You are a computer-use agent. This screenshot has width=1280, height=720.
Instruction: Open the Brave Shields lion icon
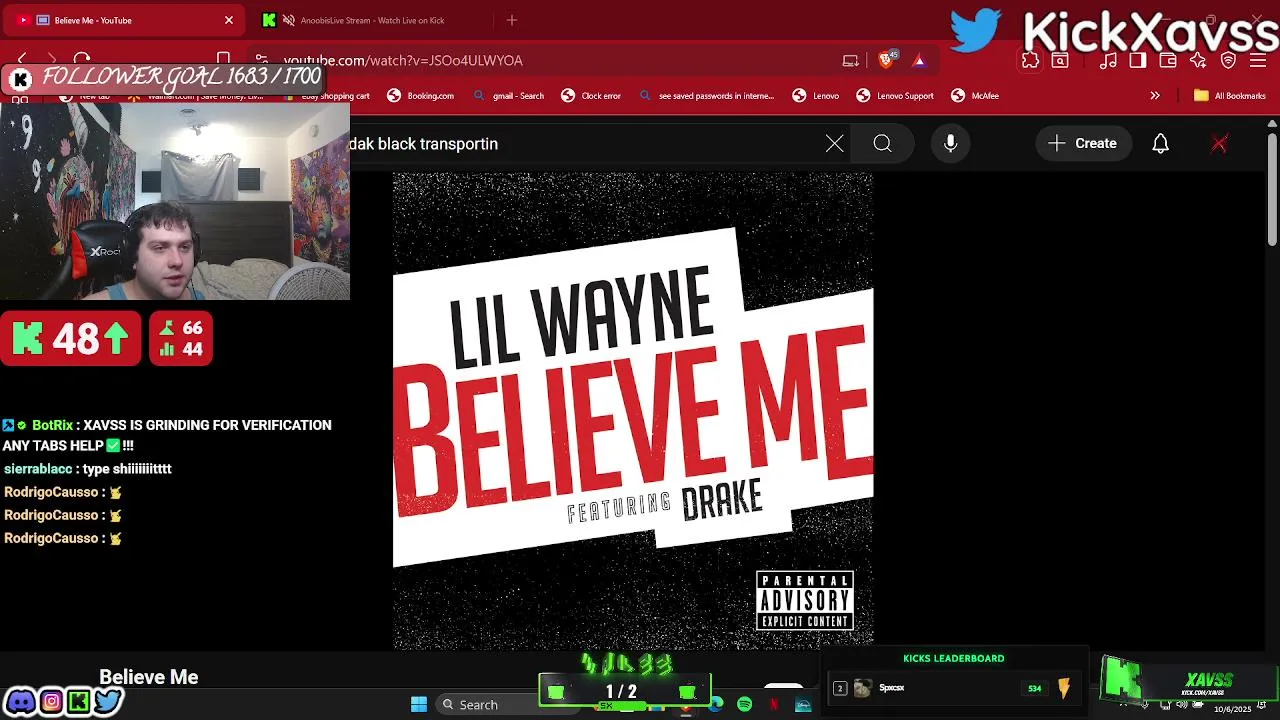click(x=887, y=60)
